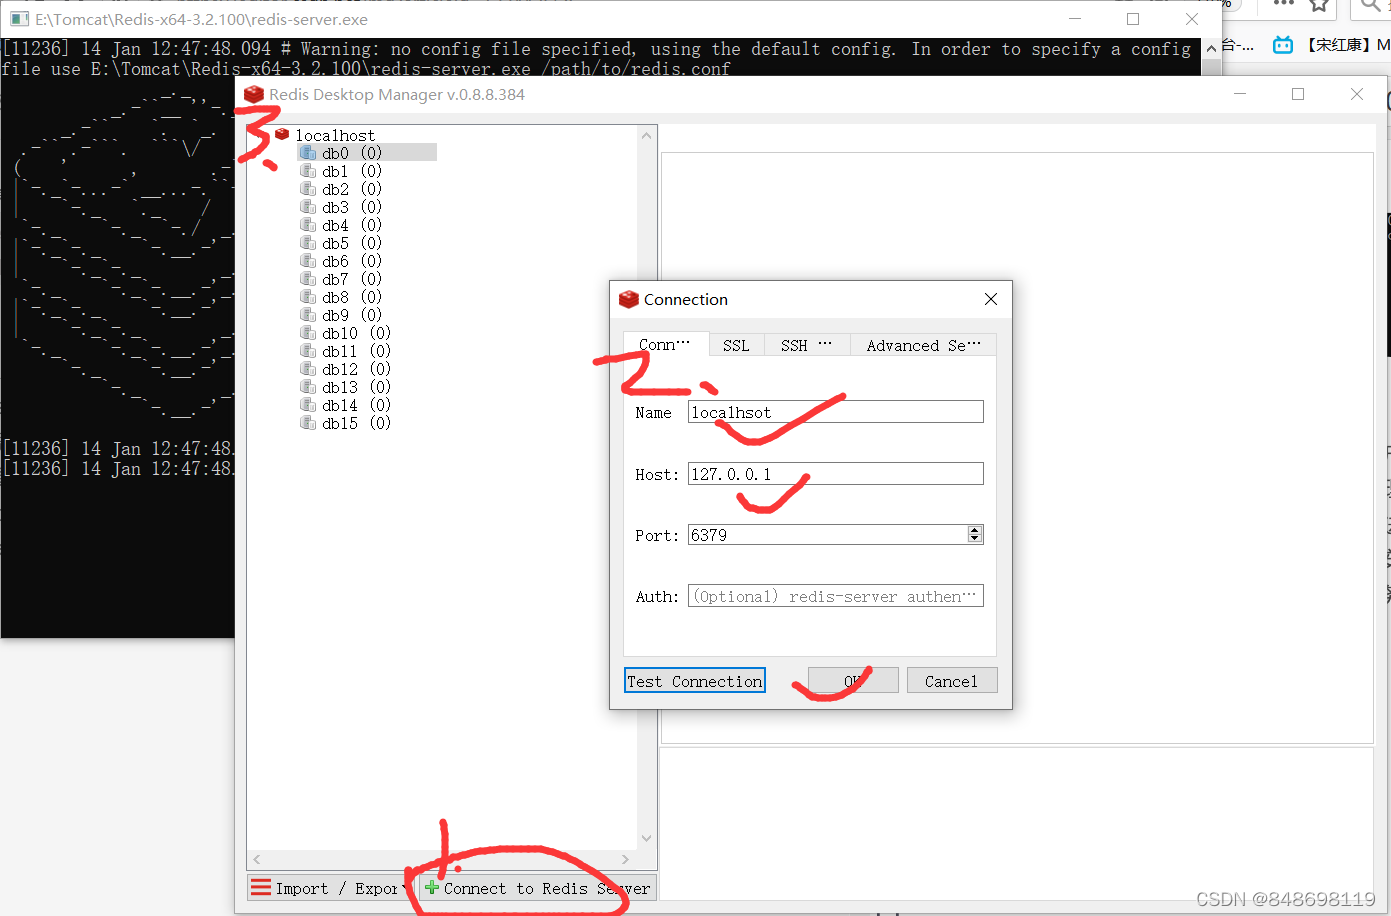Image resolution: width=1391 pixels, height=916 pixels.
Task: Click the db12 database icon
Action: 308,369
